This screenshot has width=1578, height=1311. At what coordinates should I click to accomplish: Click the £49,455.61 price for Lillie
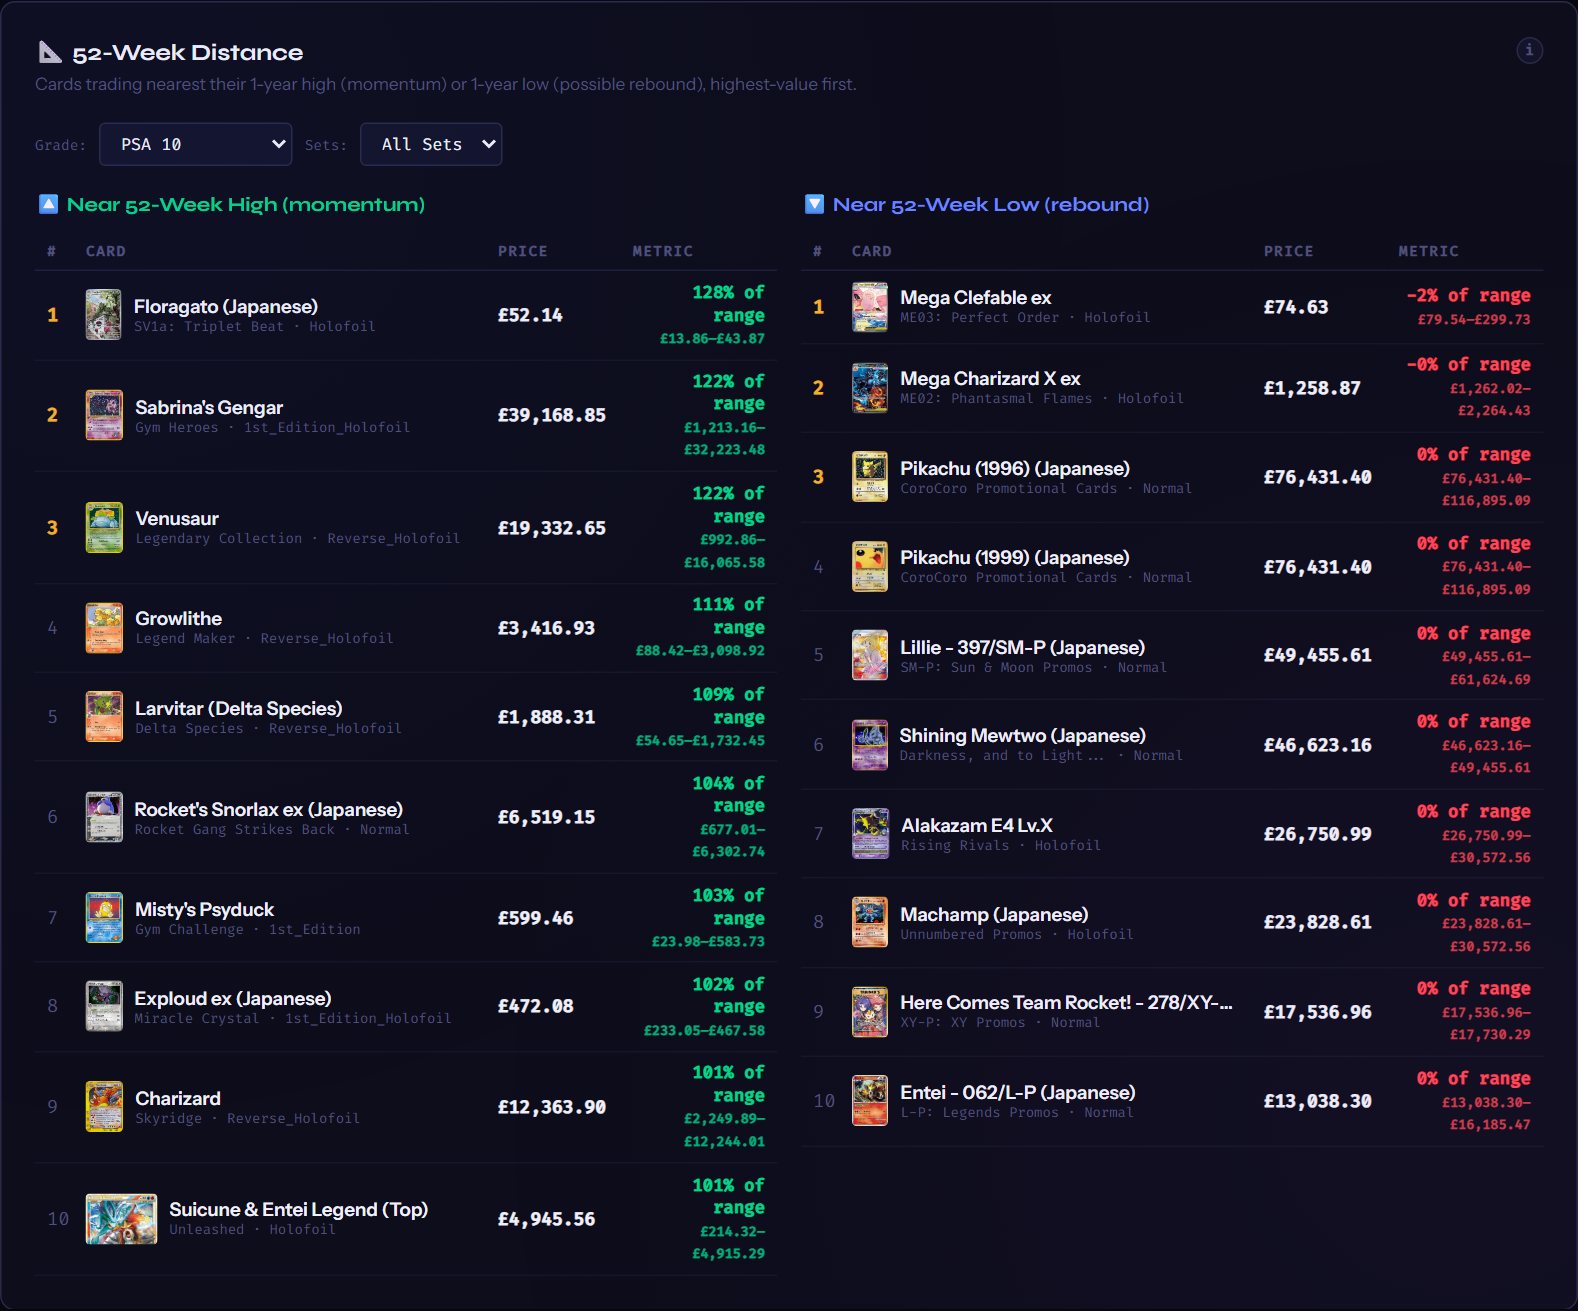(1318, 655)
